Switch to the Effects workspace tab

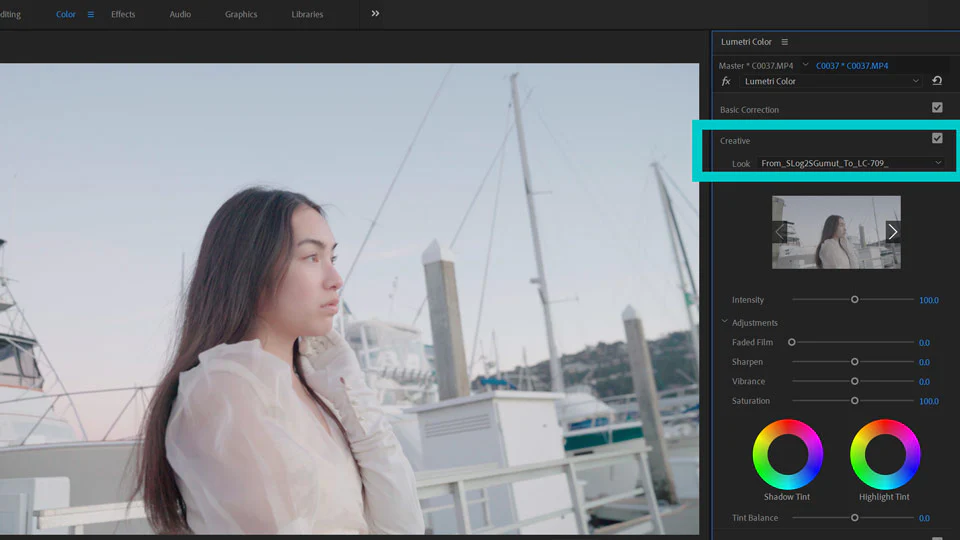coord(123,15)
